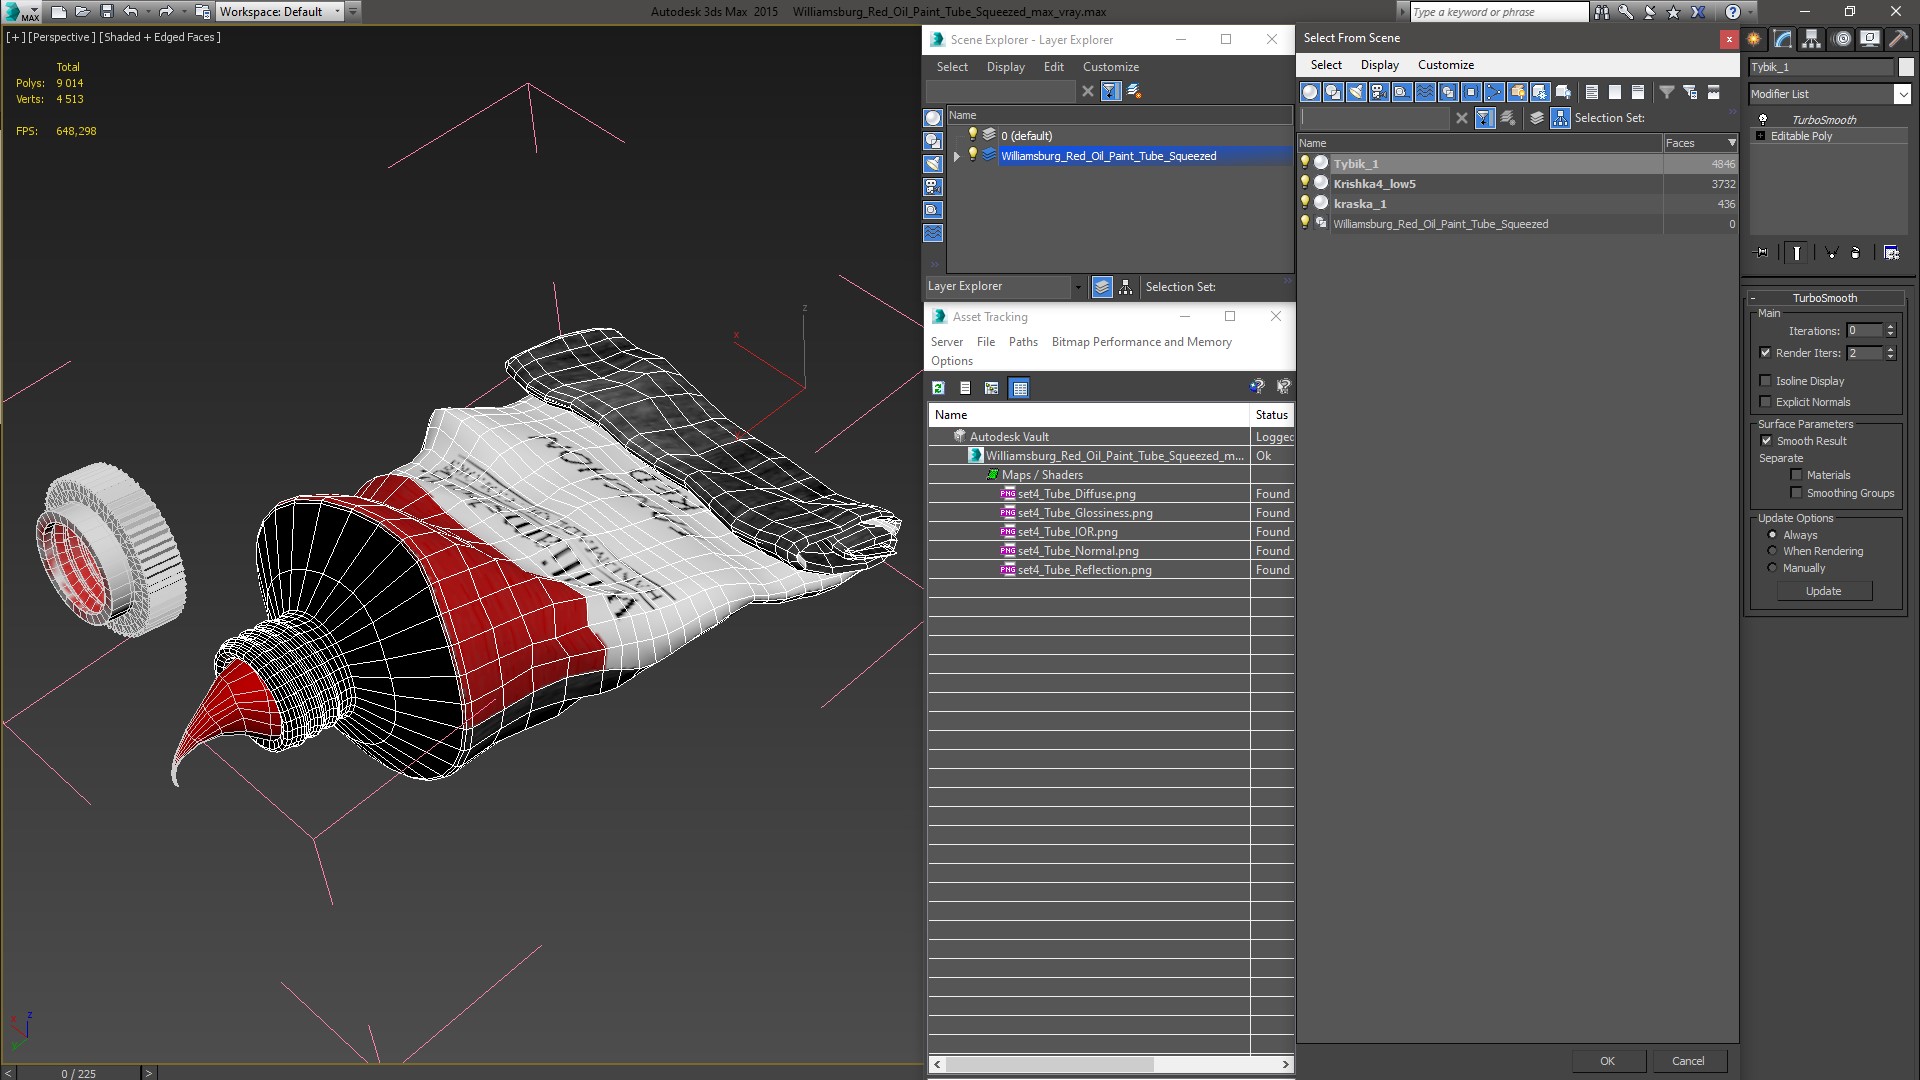Click funnel filter icon in Select From Scene toolbar
The height and width of the screenshot is (1080, 1920).
click(1667, 92)
